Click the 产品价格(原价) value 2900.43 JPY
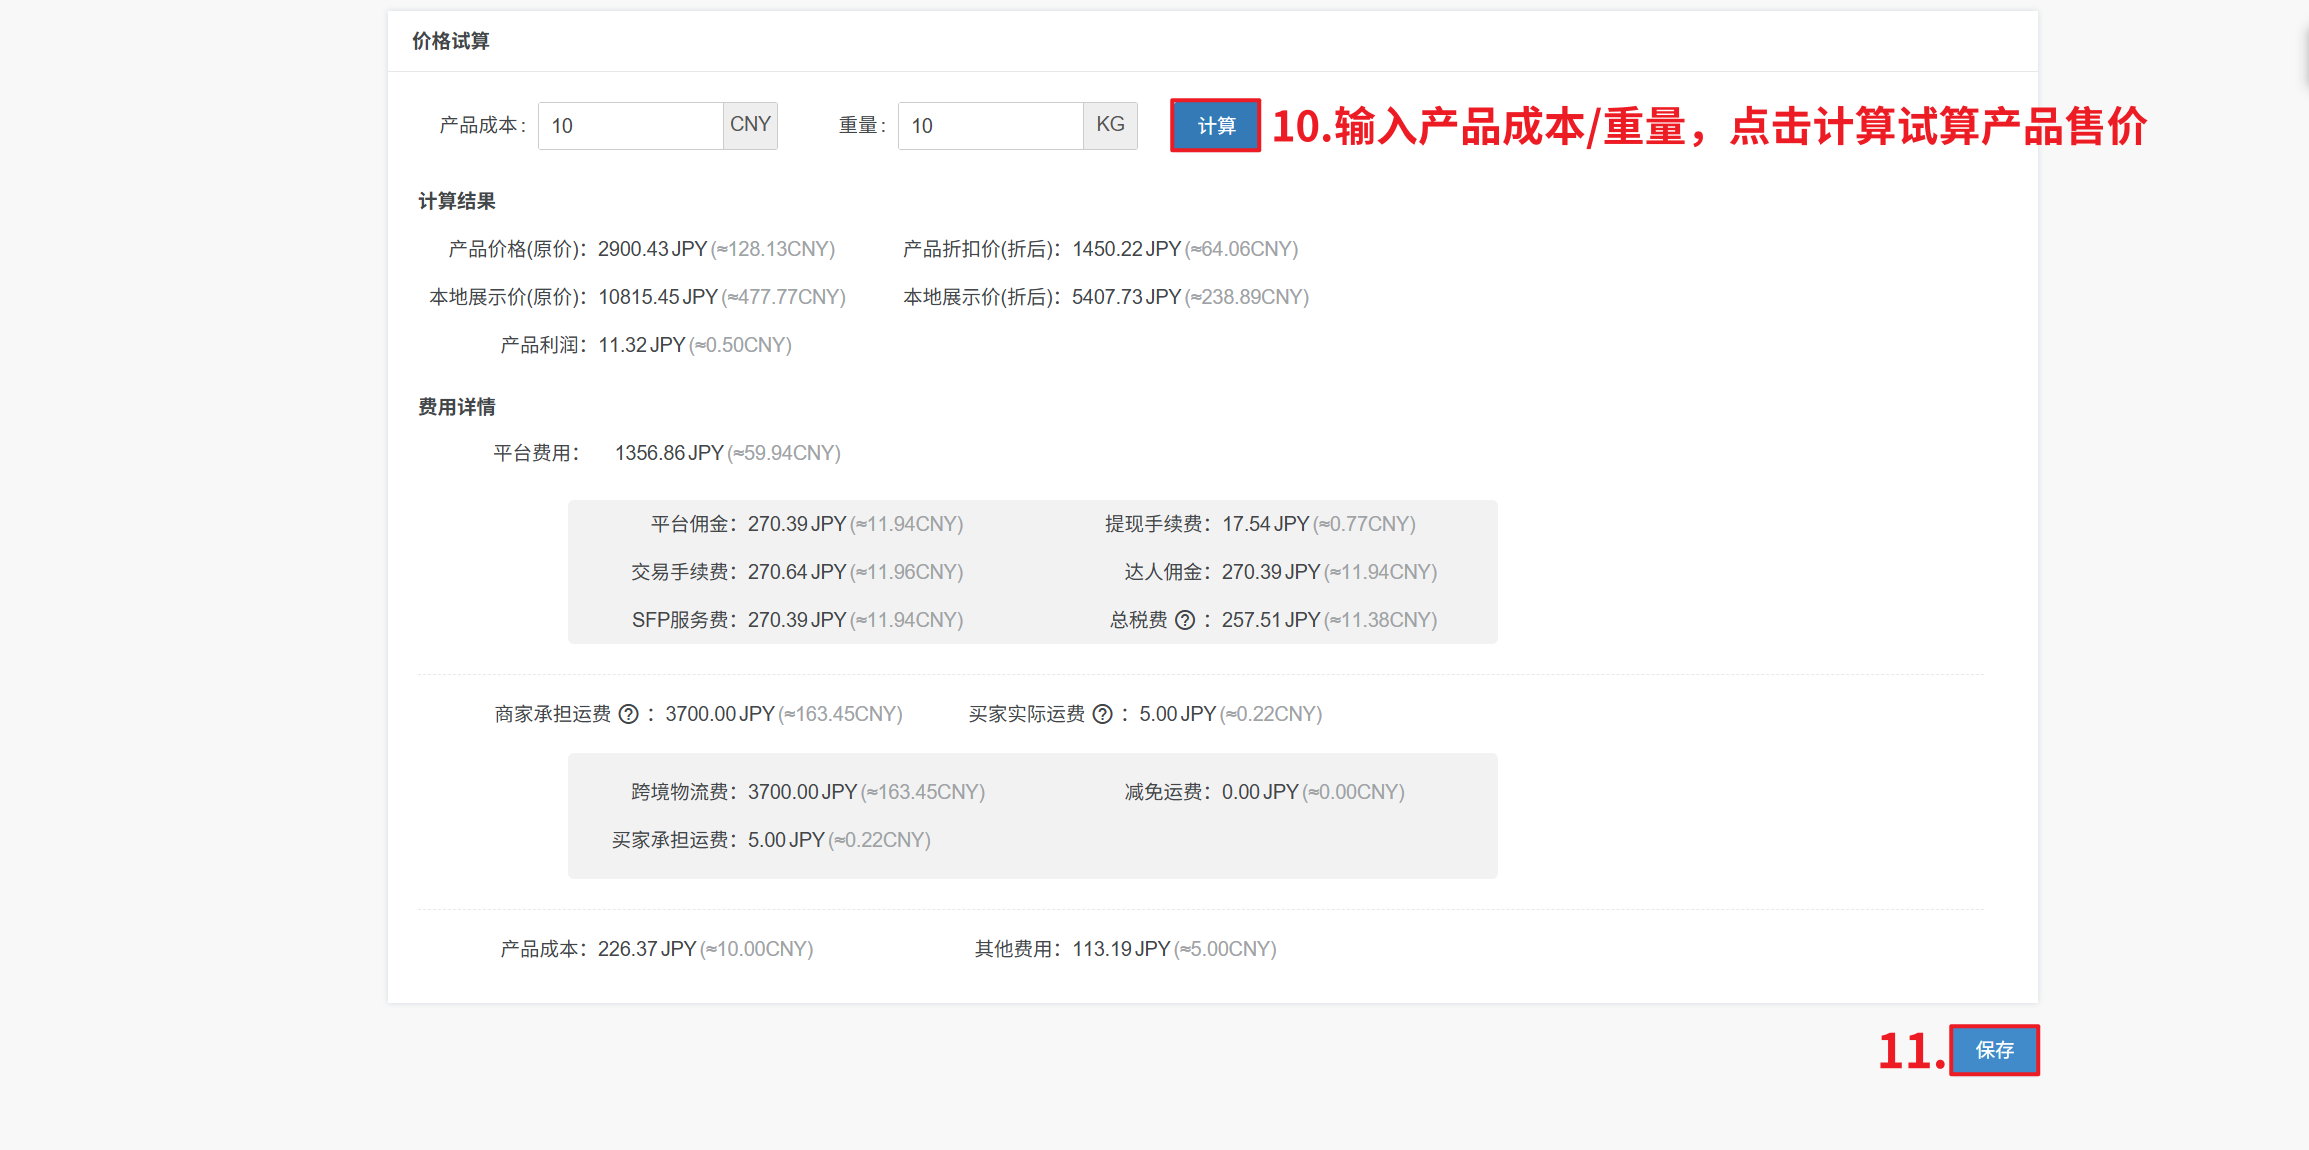This screenshot has width=2309, height=1150. coord(652,249)
